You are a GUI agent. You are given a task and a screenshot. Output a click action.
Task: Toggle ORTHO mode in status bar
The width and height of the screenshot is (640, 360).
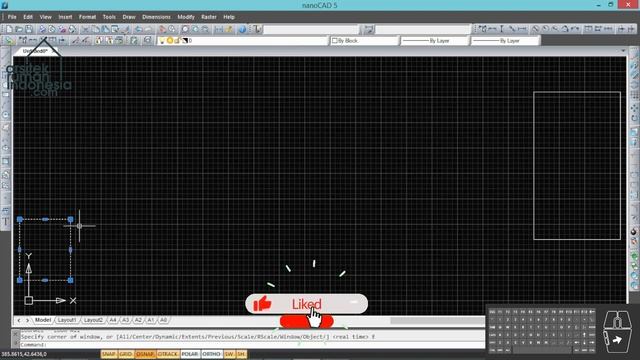[211, 354]
